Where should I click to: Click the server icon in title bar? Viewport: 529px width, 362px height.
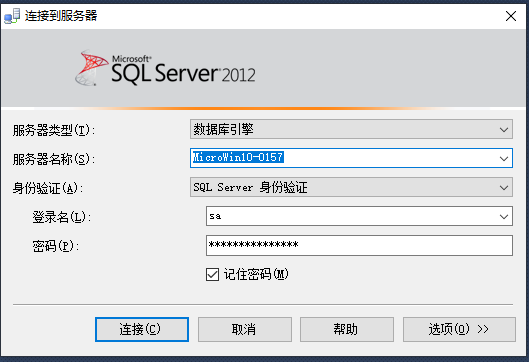coord(12,16)
